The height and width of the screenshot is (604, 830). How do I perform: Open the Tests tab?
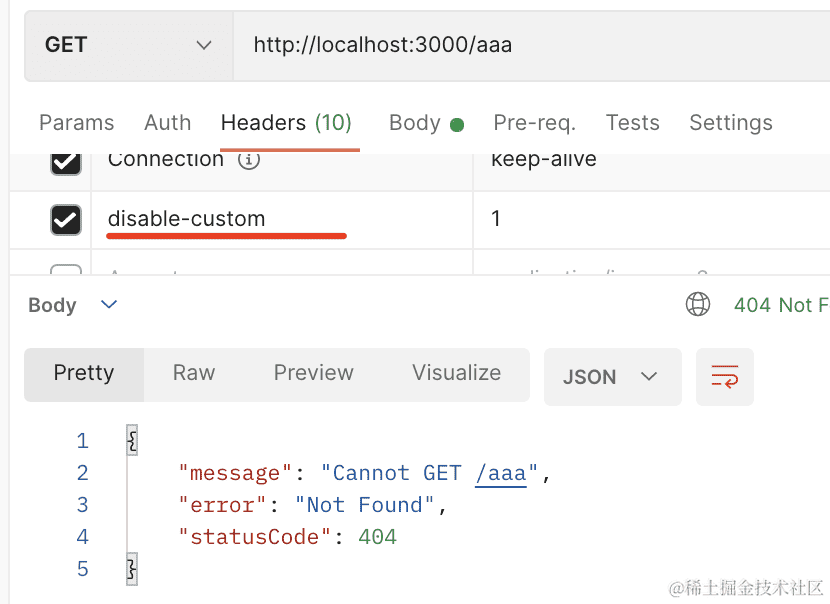pyautogui.click(x=632, y=123)
